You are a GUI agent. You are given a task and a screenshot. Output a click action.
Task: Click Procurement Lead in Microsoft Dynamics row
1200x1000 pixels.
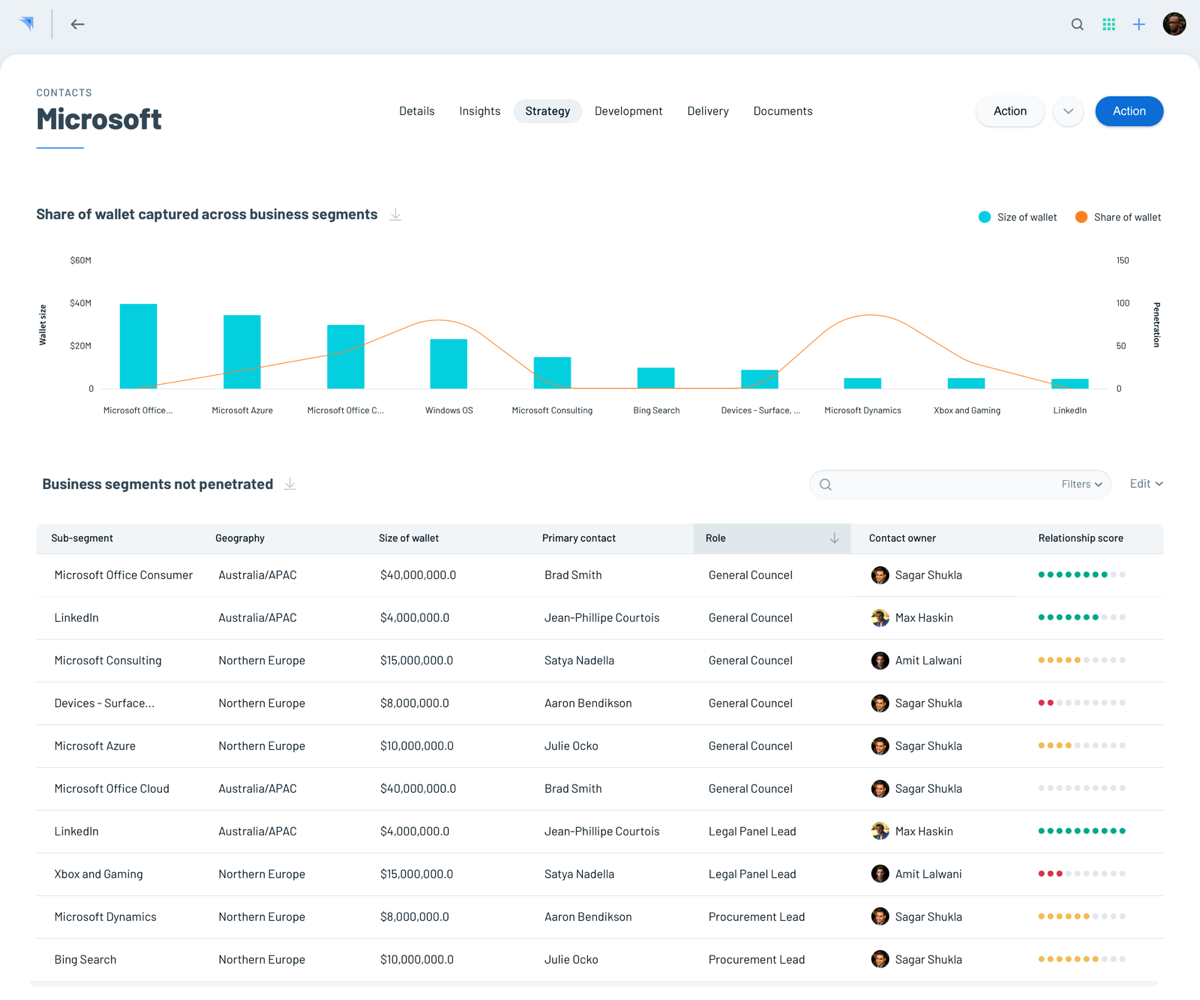pos(756,917)
